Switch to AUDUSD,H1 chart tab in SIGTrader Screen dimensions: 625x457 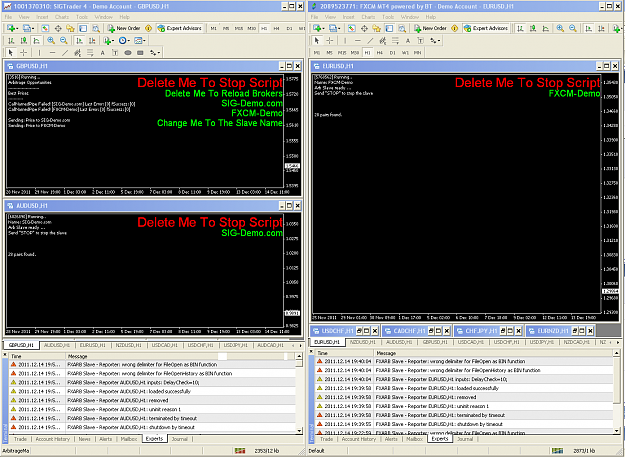click(57, 345)
